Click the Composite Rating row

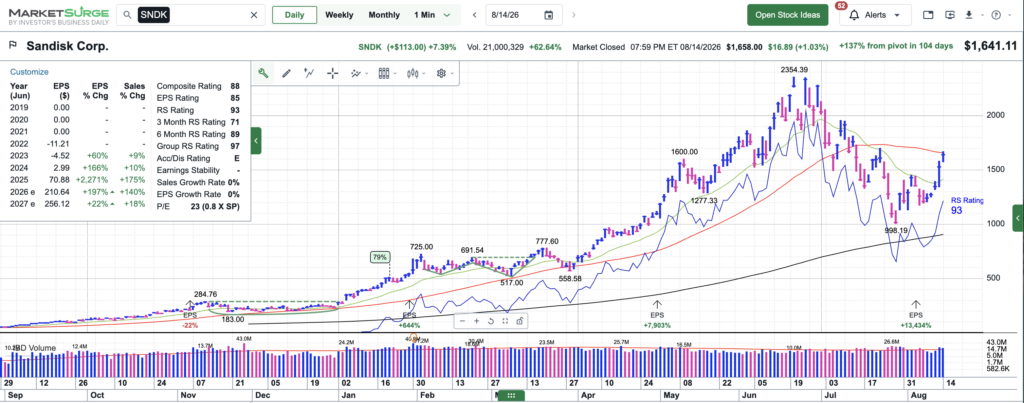point(198,86)
